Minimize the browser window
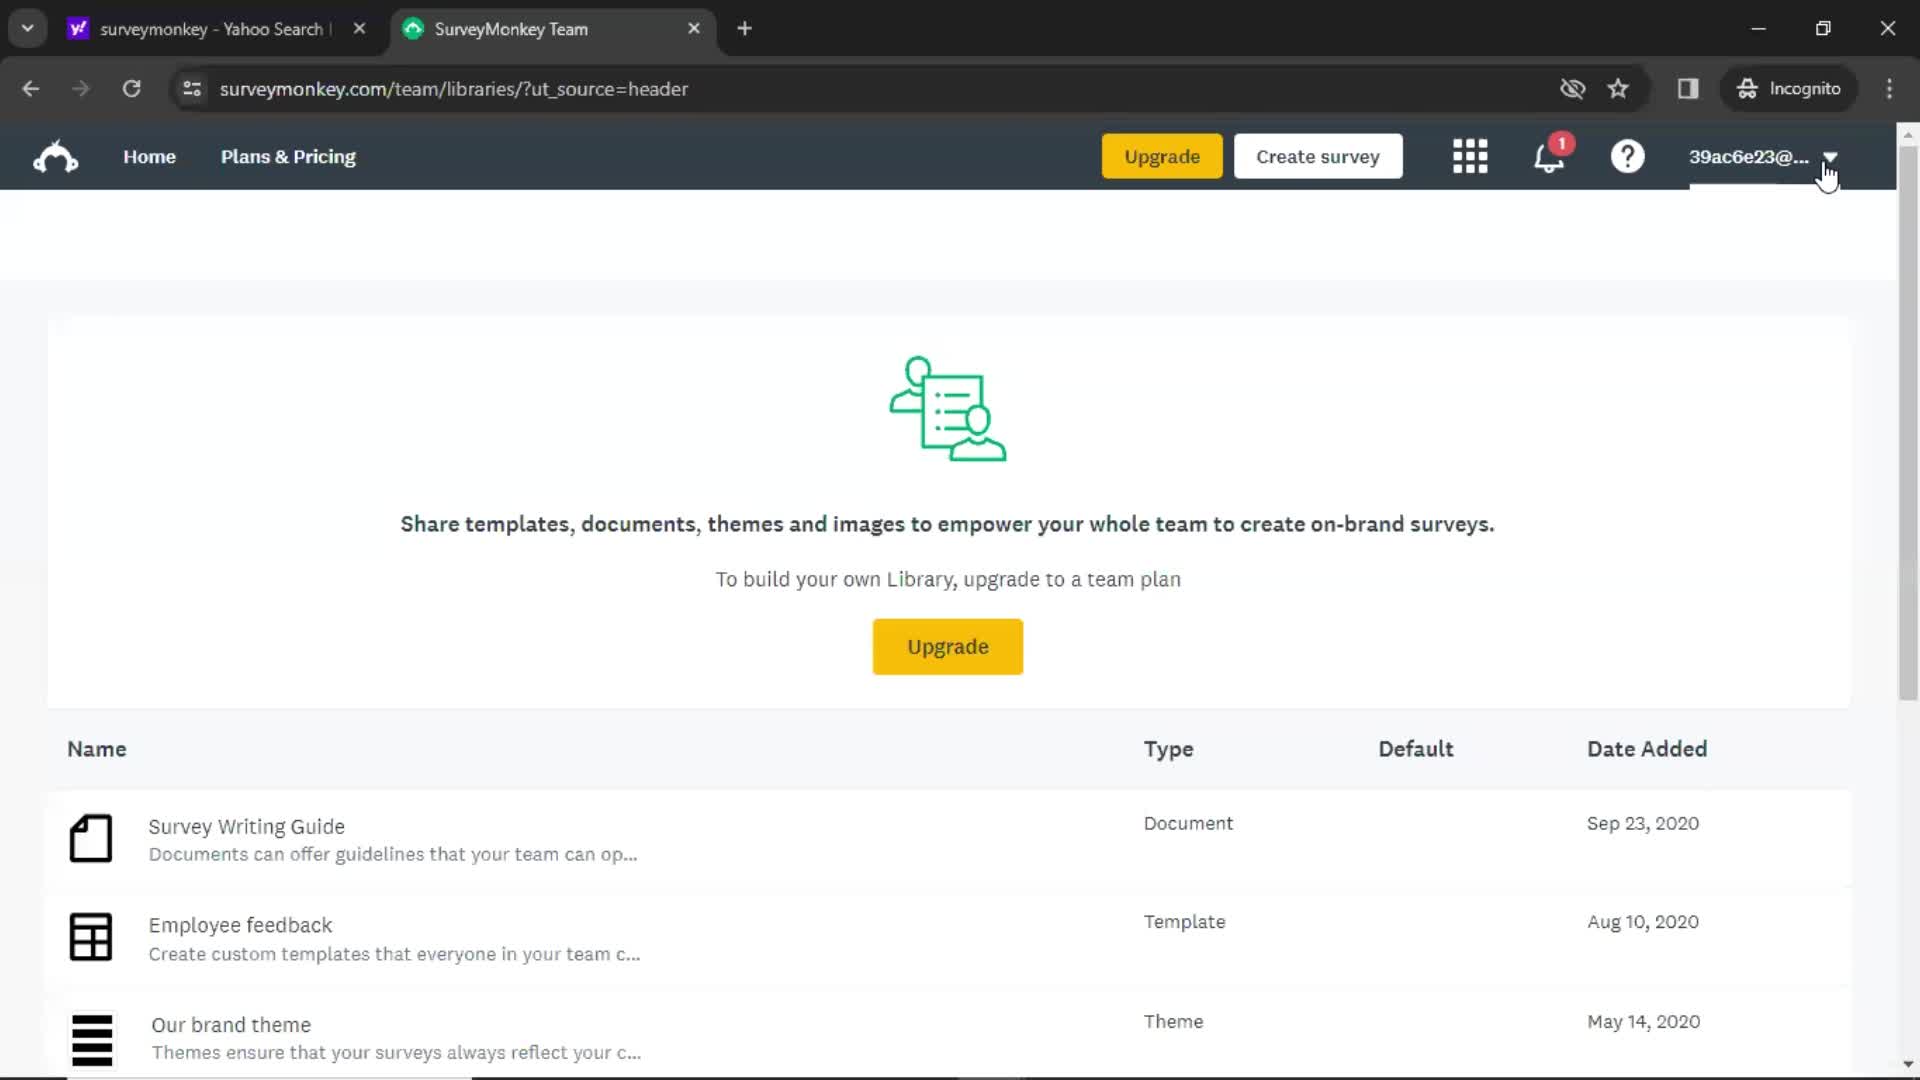Image resolution: width=1920 pixels, height=1080 pixels. (x=1758, y=29)
